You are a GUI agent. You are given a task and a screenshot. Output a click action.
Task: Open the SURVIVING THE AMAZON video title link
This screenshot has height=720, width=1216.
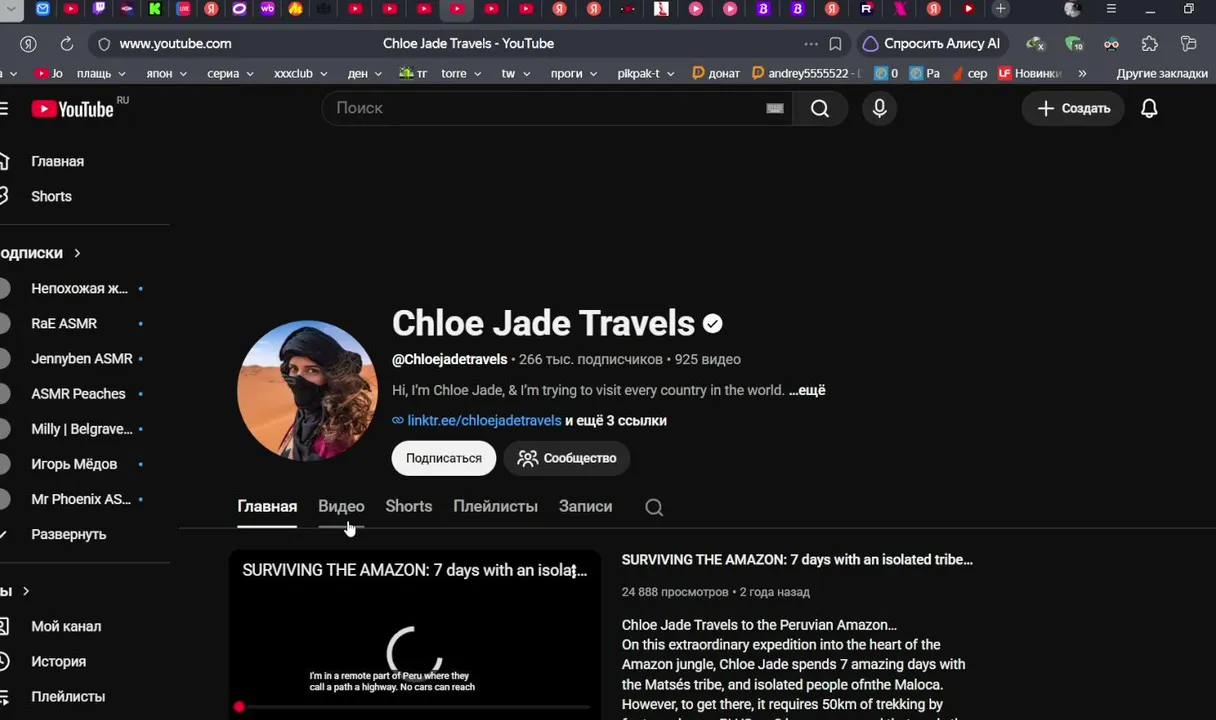[797, 560]
